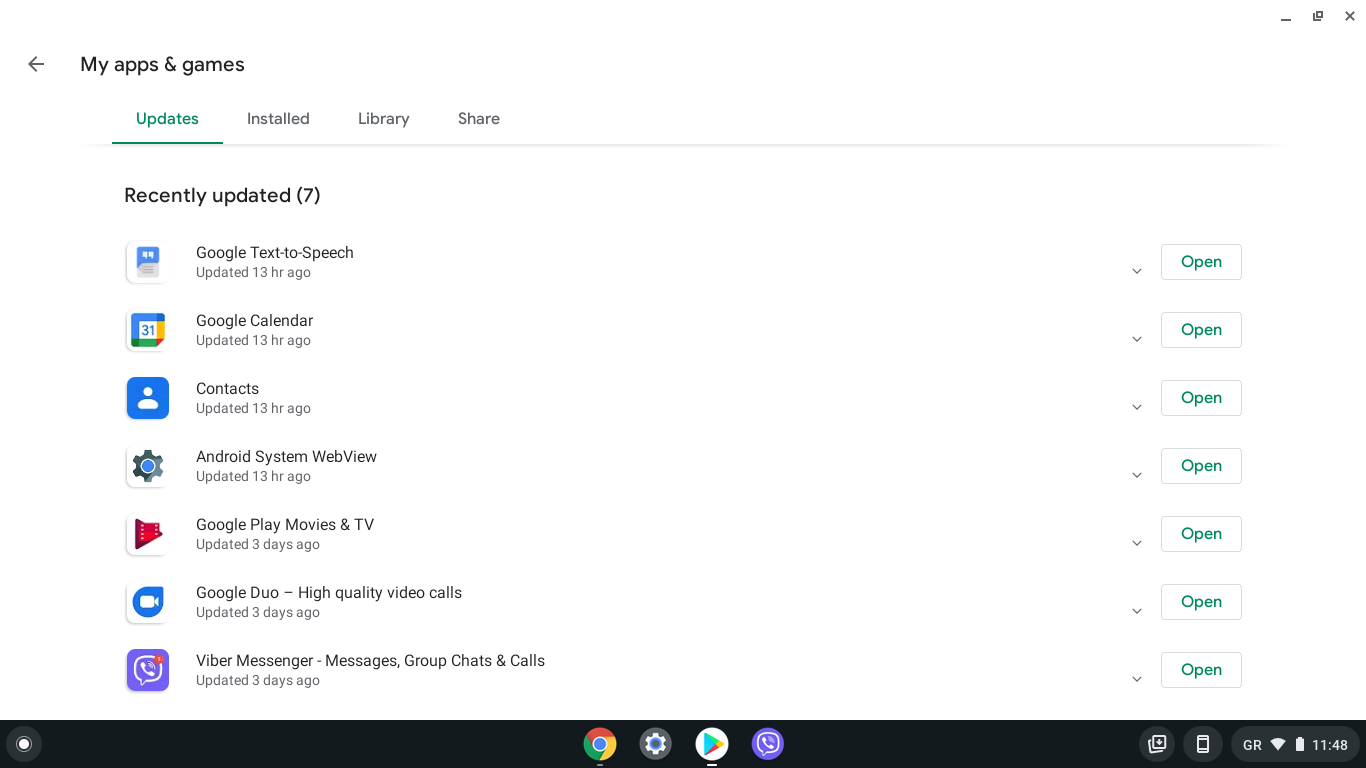Click the Google Duo app icon
The width and height of the screenshot is (1366, 768).
pyautogui.click(x=148, y=602)
